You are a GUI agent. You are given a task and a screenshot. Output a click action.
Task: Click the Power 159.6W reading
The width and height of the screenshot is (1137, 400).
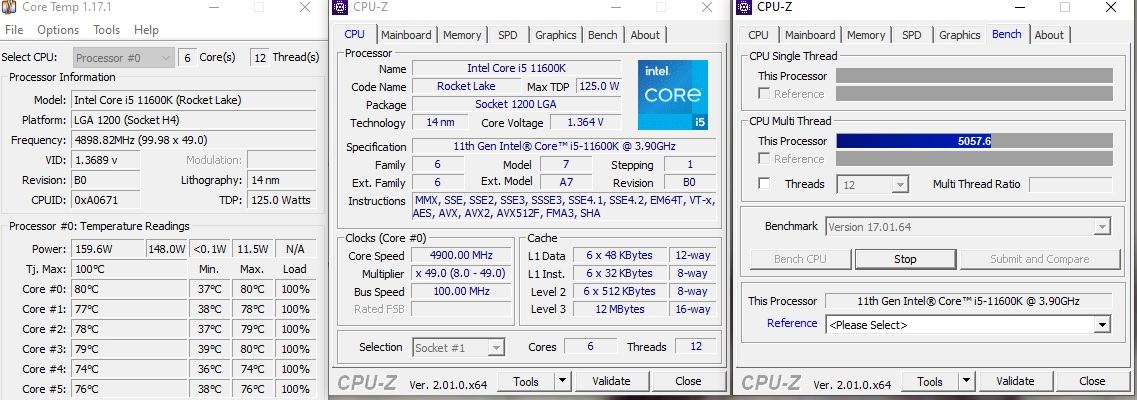107,249
